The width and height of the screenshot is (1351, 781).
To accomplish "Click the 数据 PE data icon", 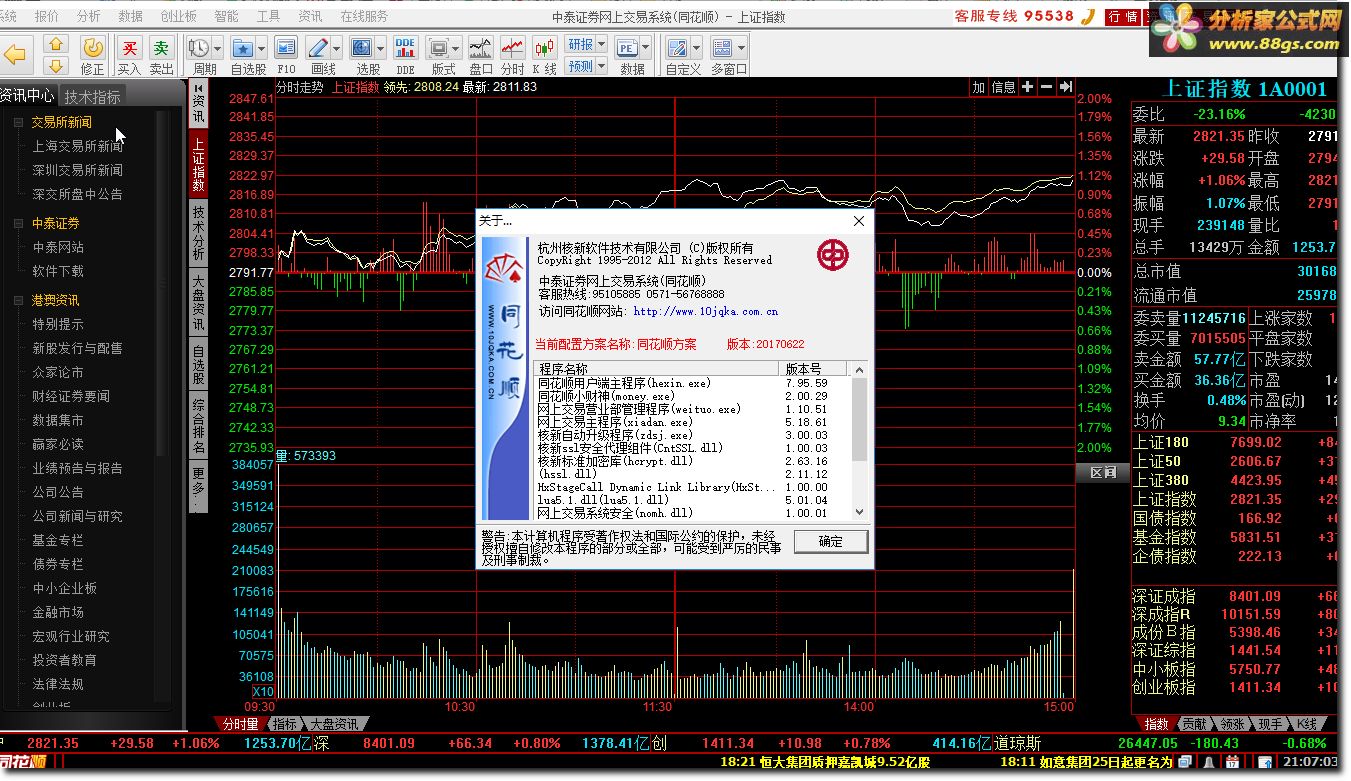I will pyautogui.click(x=627, y=48).
